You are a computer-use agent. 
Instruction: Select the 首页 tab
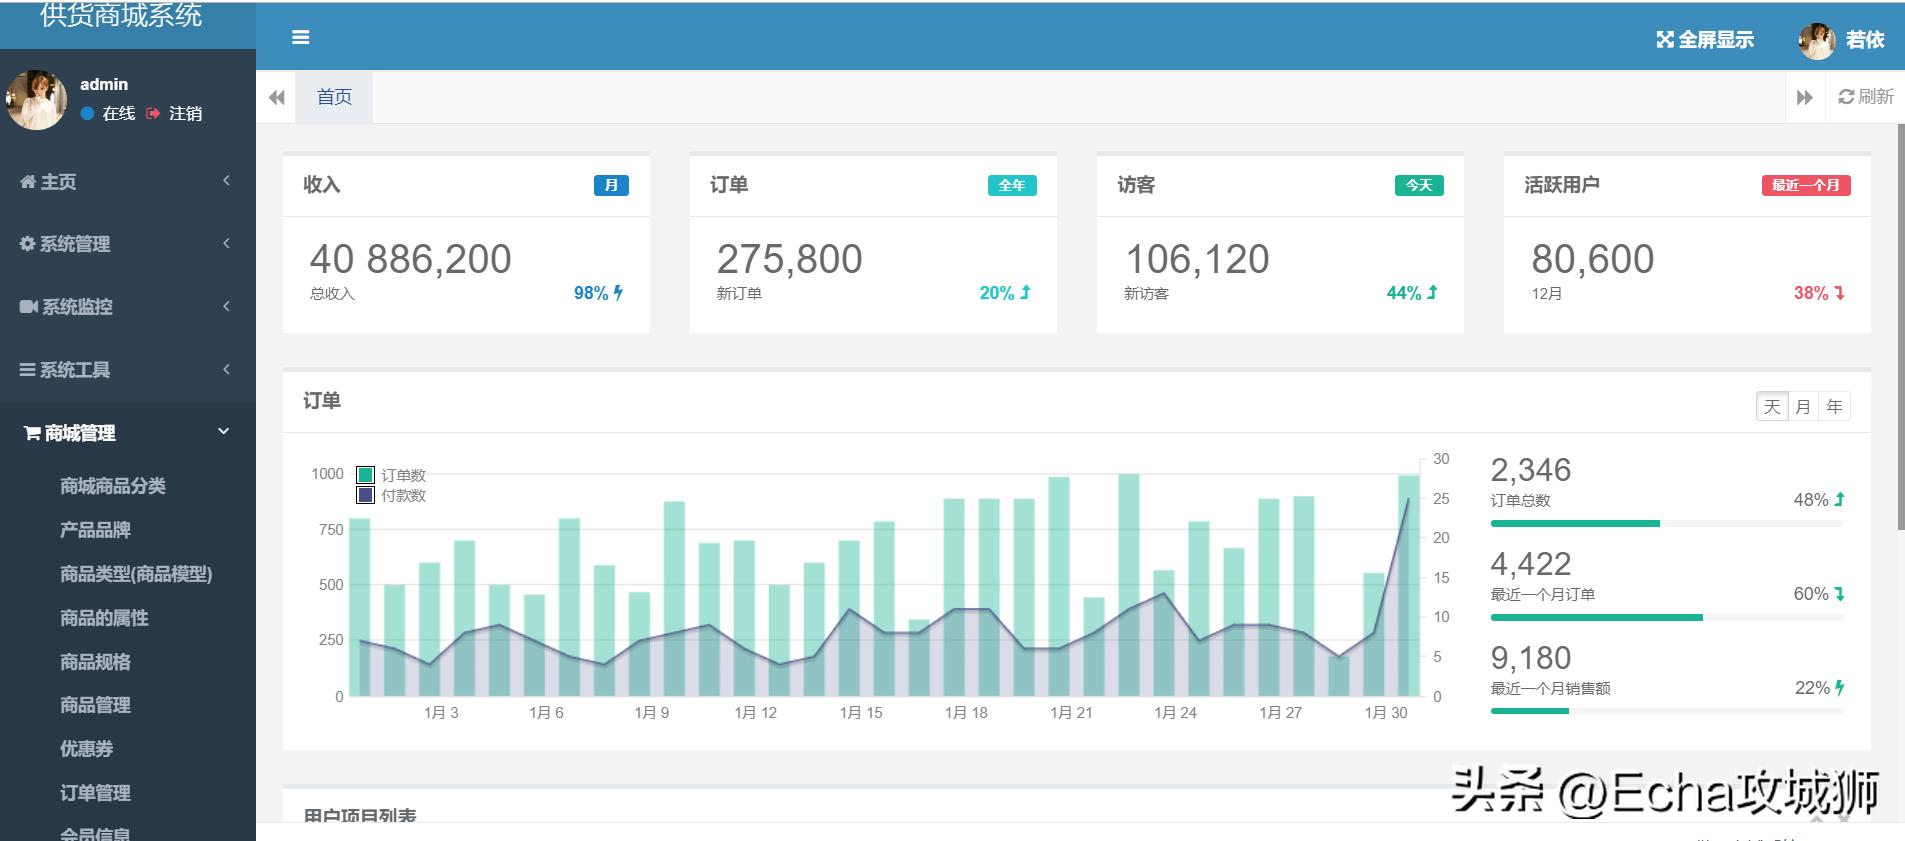pyautogui.click(x=334, y=97)
